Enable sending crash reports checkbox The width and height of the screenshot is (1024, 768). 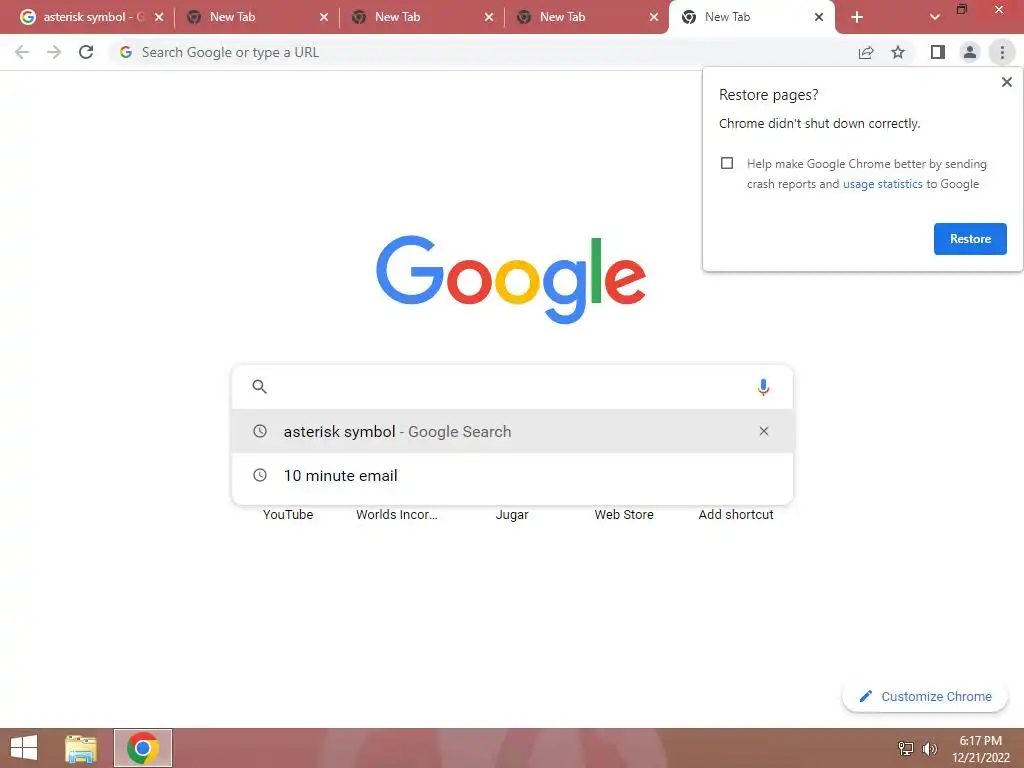coord(727,163)
